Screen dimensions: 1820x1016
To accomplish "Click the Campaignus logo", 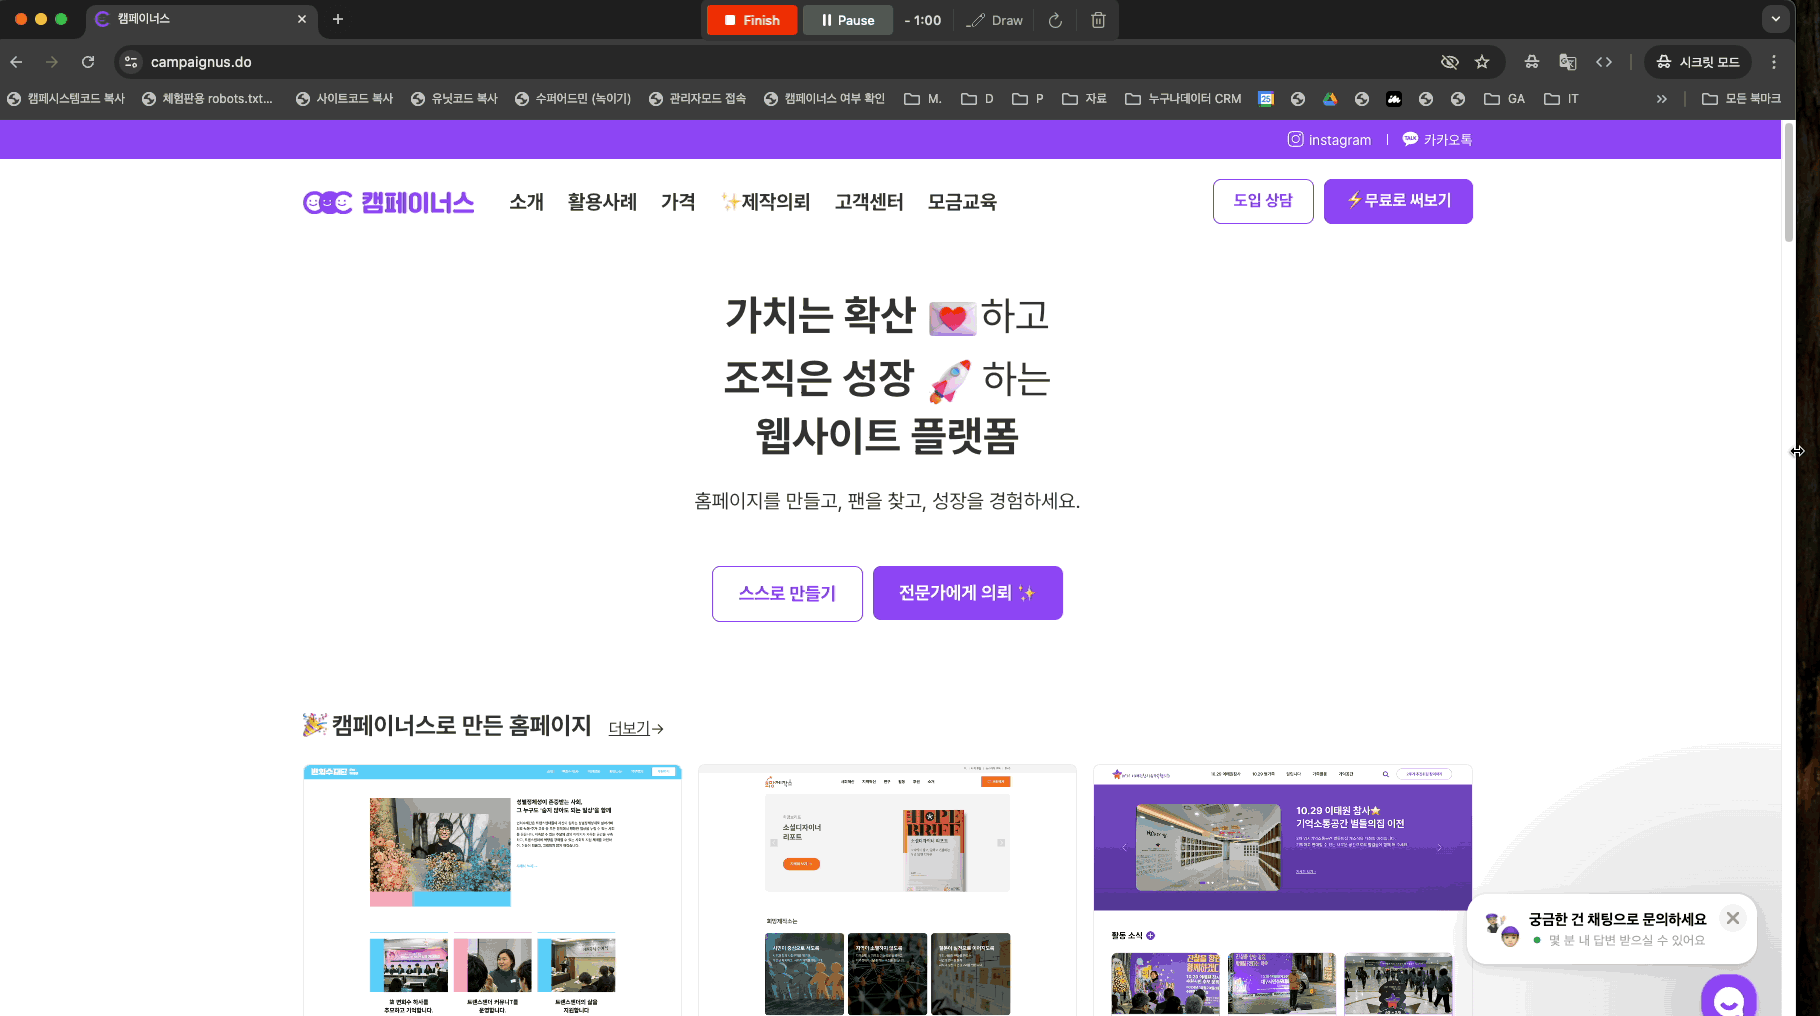I will (x=388, y=203).
